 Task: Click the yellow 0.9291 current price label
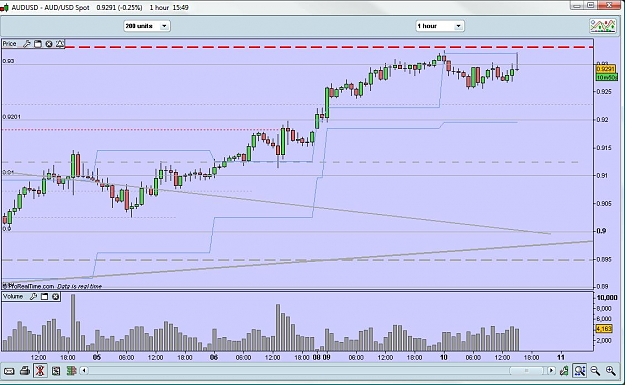coord(605,69)
